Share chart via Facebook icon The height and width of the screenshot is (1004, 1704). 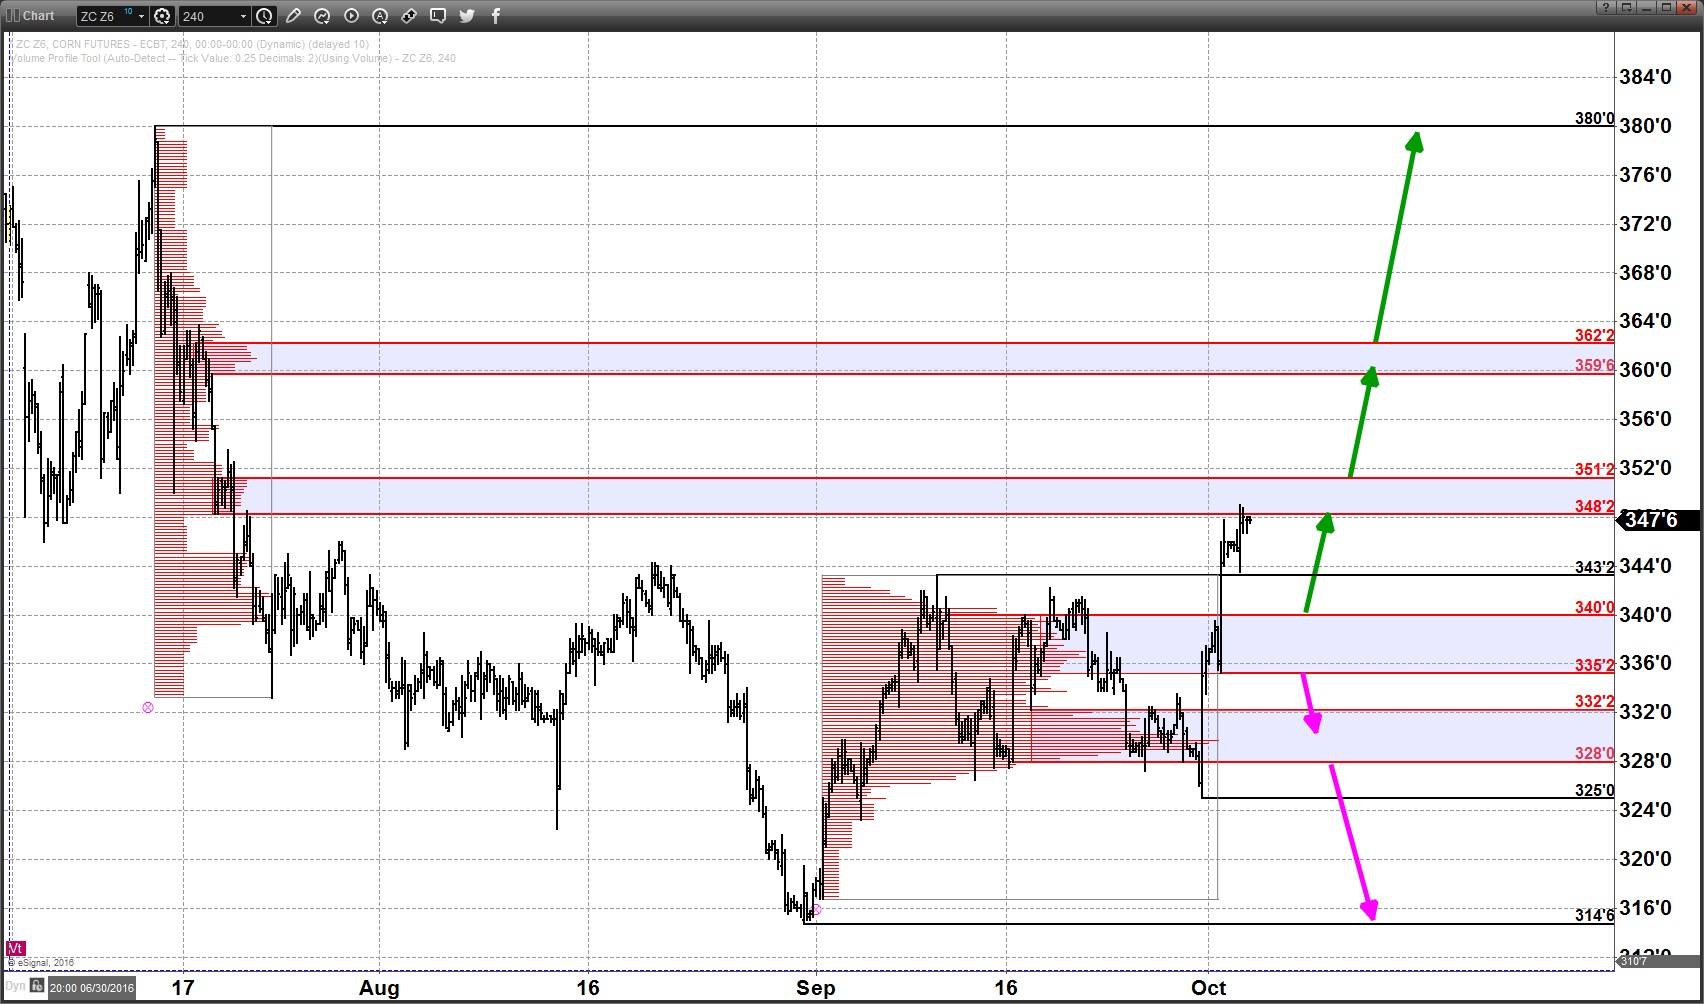click(x=495, y=16)
